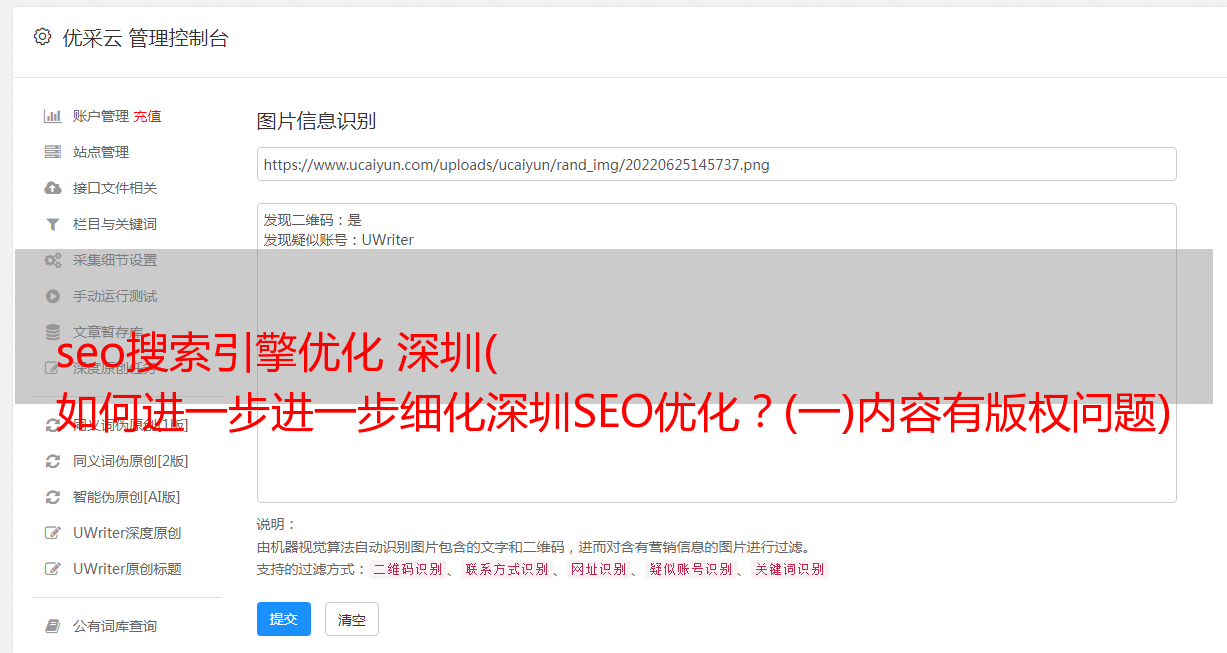Screen dimensions: 1227x653
Task: Click the 关键词识别 filter tag
Action: pos(789,569)
